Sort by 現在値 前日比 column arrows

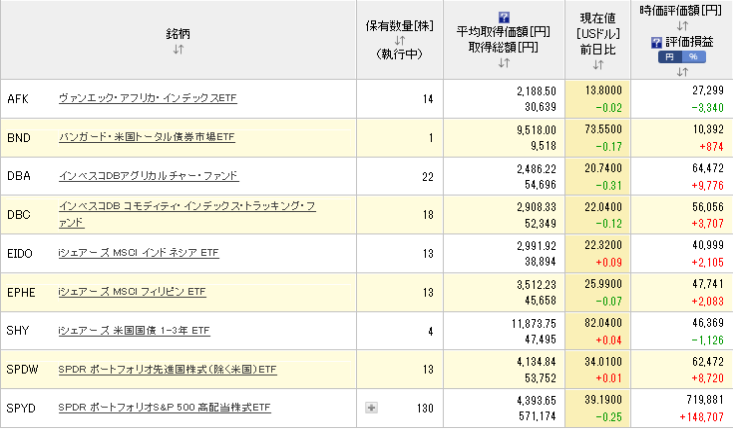click(x=598, y=64)
